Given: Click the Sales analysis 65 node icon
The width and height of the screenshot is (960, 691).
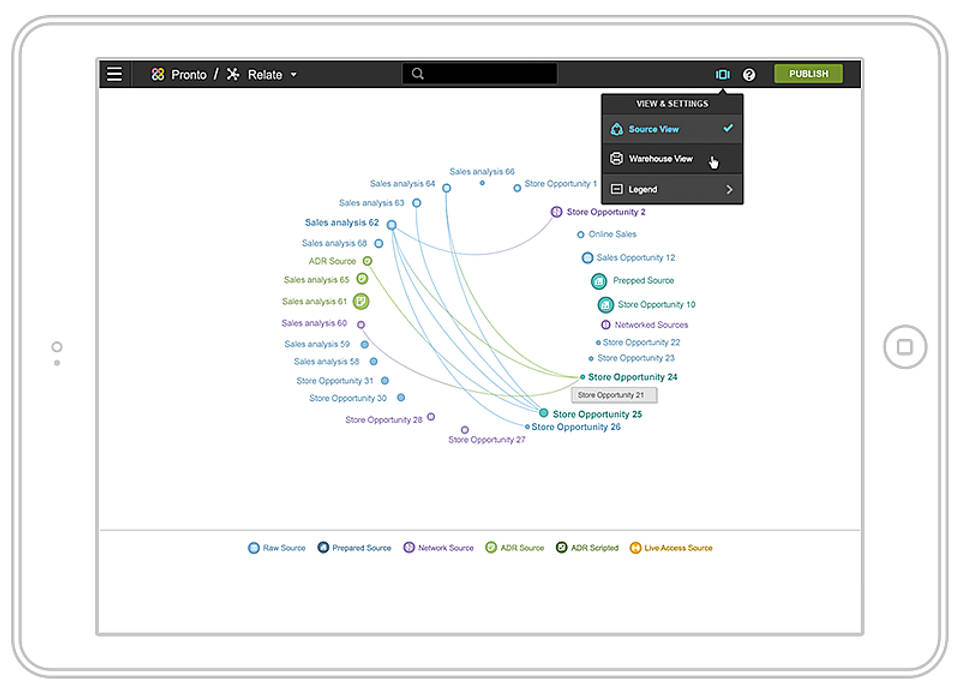Looking at the screenshot, I should click(362, 280).
